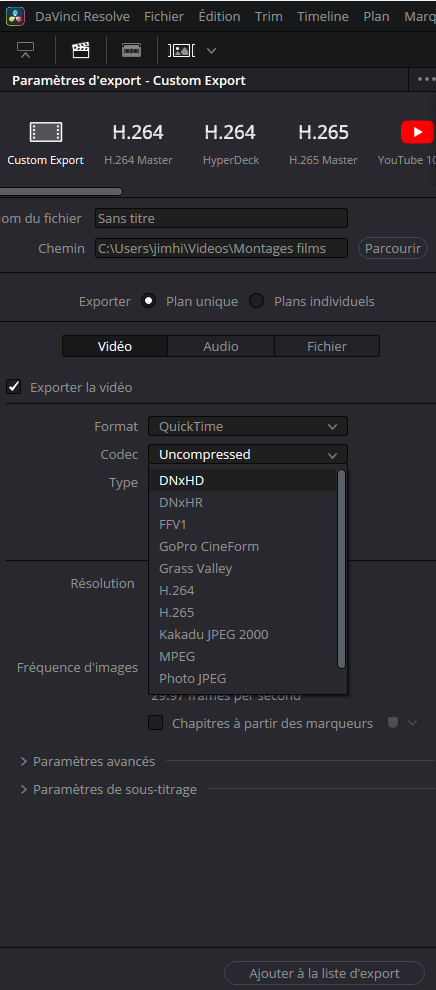Image resolution: width=436 pixels, height=990 pixels.
Task: Switch to the Vidéo tab
Action: pos(115,346)
